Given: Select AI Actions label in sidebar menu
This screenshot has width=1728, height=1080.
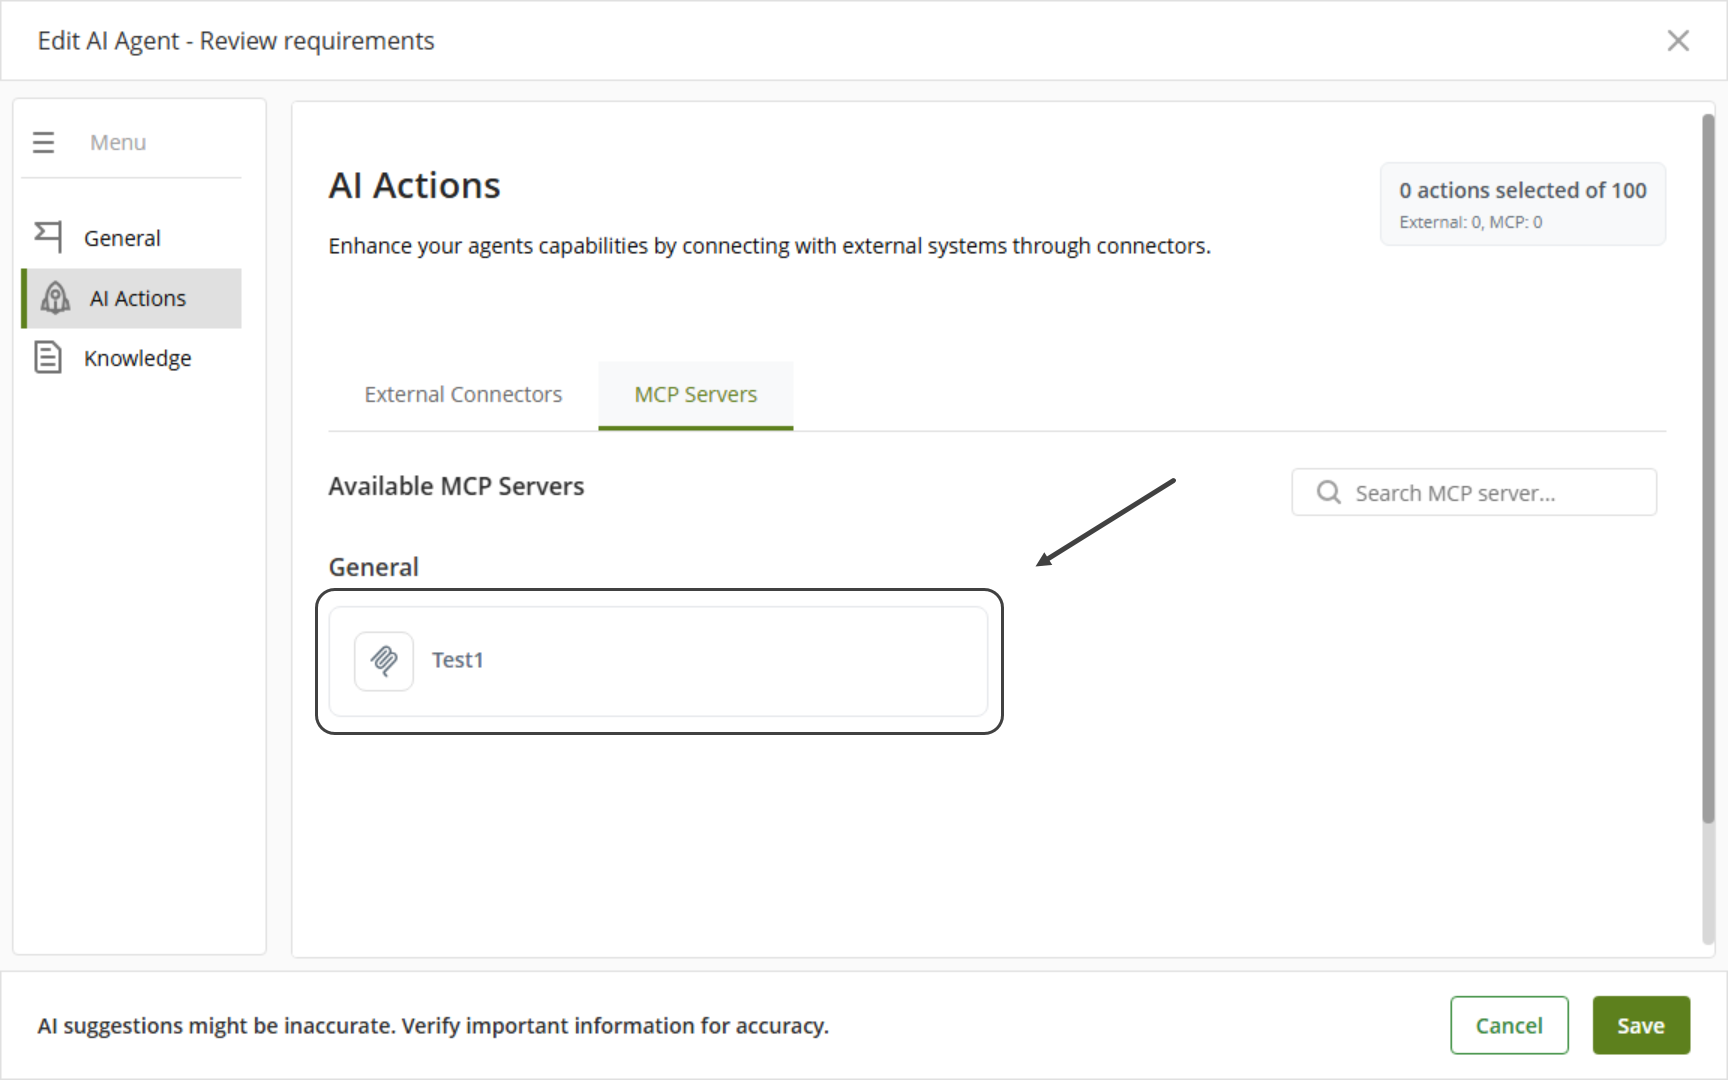Looking at the screenshot, I should (138, 298).
